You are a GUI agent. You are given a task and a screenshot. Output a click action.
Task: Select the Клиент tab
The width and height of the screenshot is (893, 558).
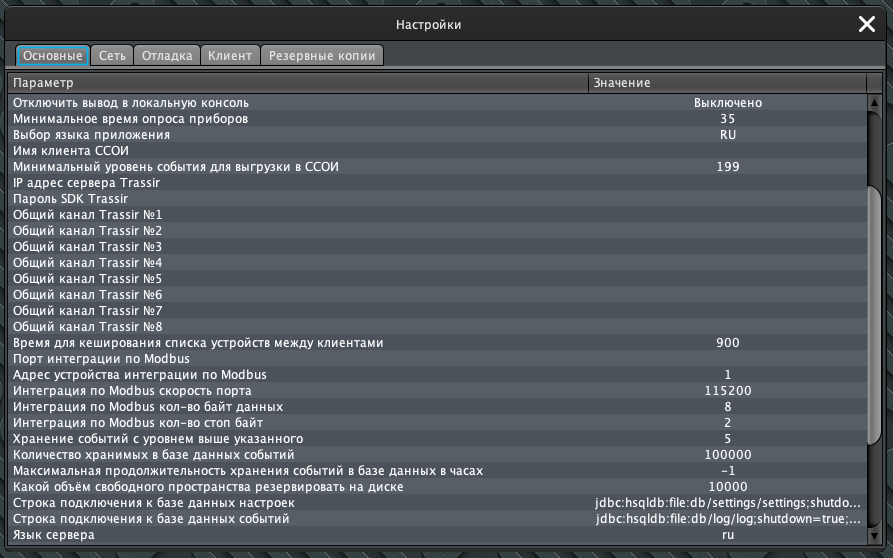[230, 56]
